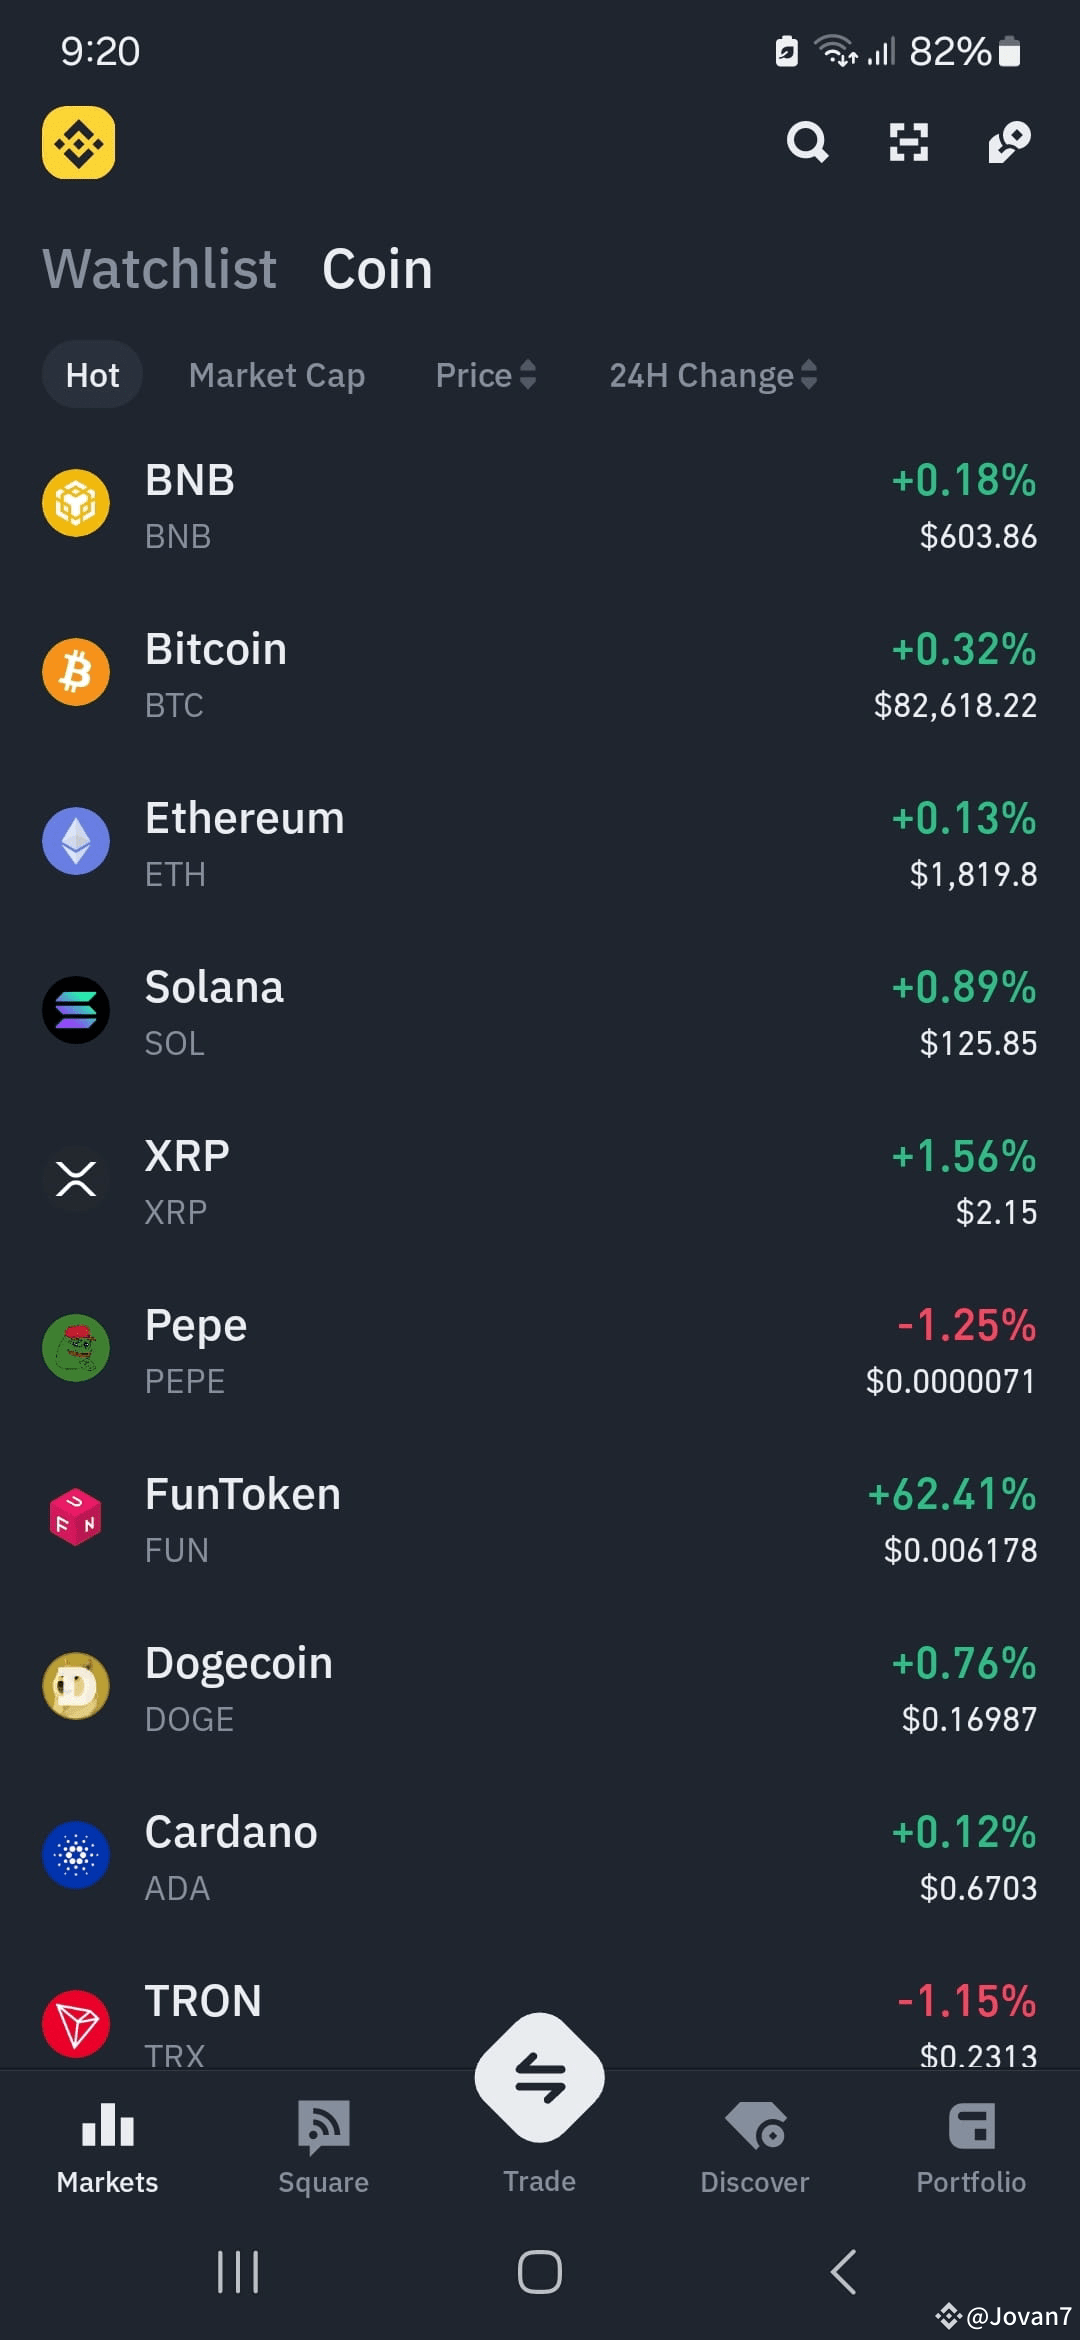Open the rocket launch icon

(1009, 142)
